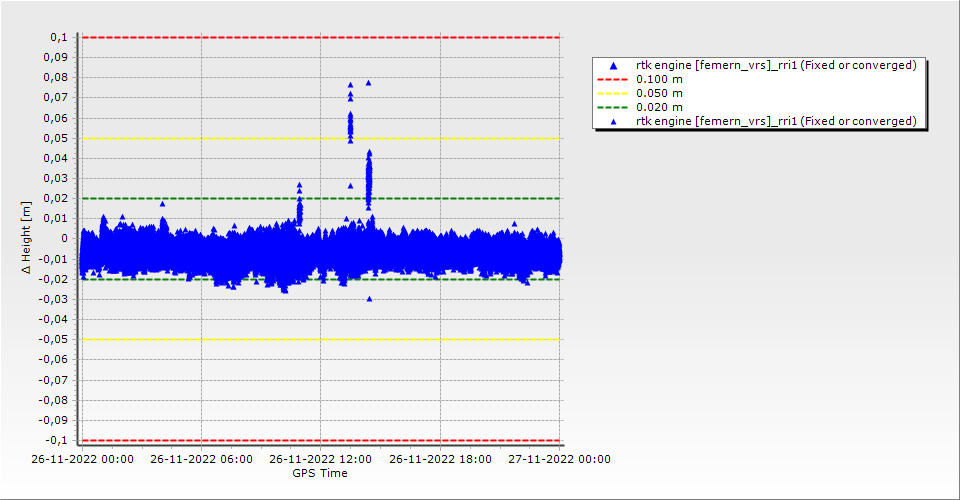Click the "Δ Height [m]" y-axis title
The width and height of the screenshot is (960, 500).
(26, 238)
